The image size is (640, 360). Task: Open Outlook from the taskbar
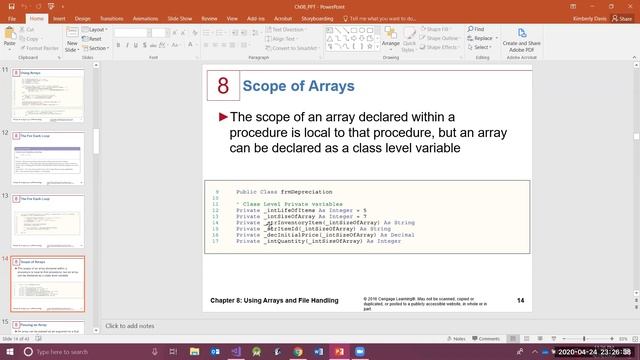coord(215,351)
